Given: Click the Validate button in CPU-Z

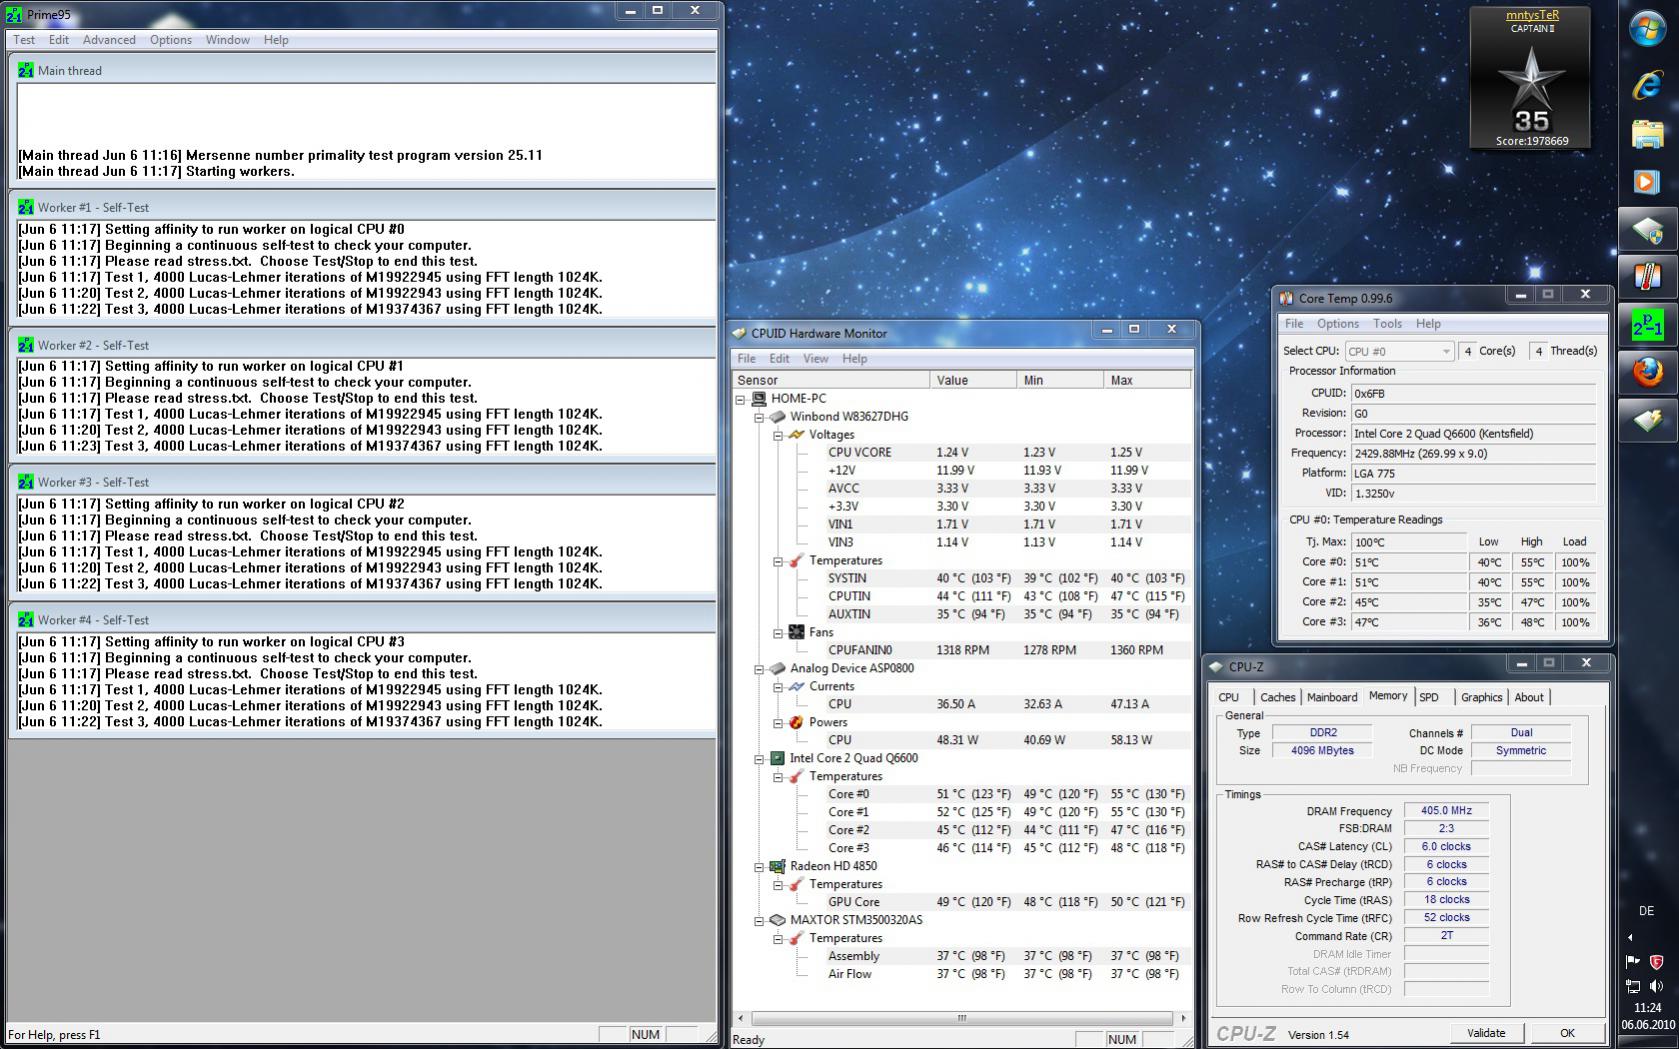Looking at the screenshot, I should (x=1486, y=1033).
